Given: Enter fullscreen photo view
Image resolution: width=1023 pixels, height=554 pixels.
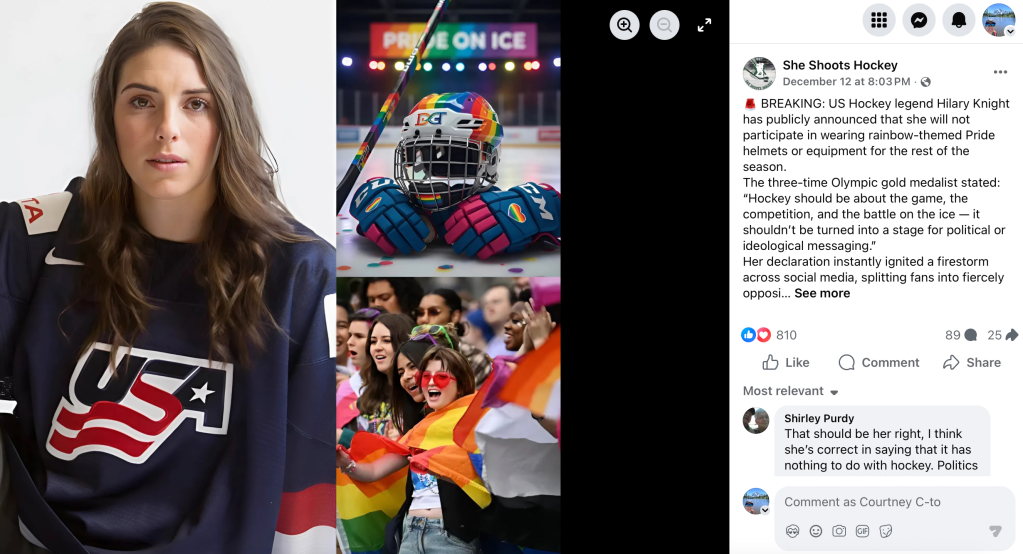Looking at the screenshot, I should point(704,25).
